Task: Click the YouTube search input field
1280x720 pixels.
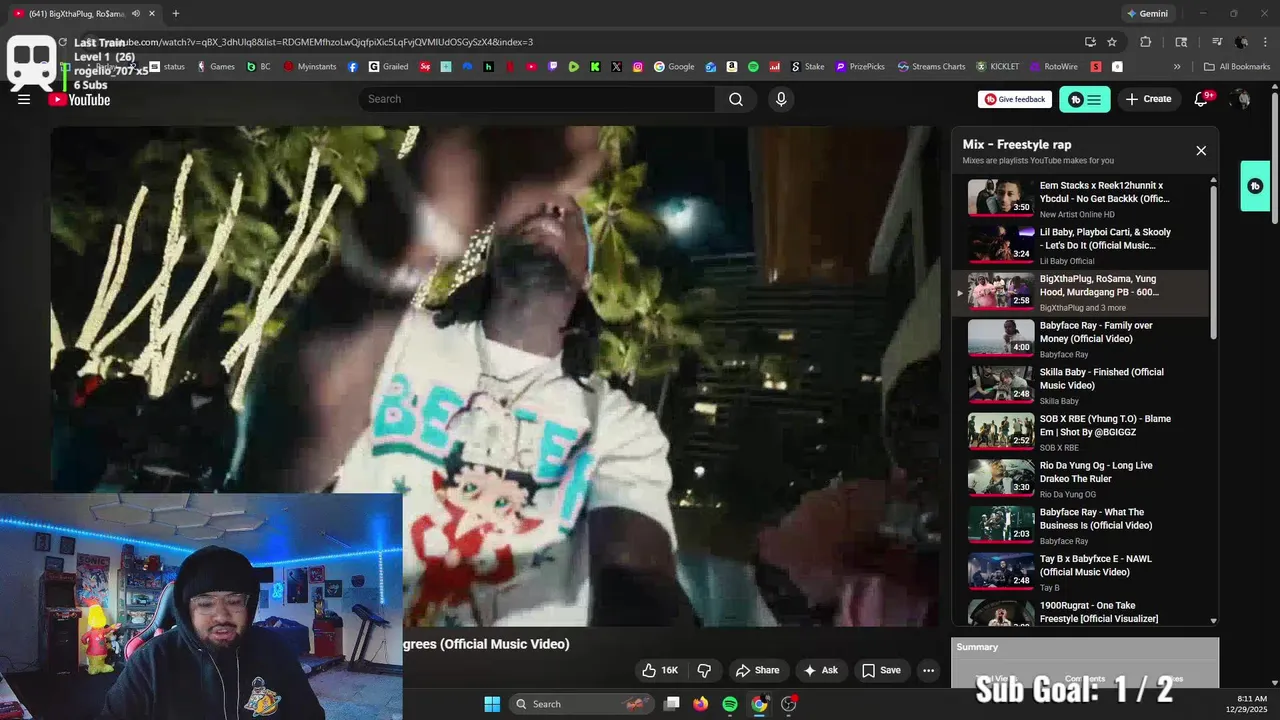Action: [537, 99]
